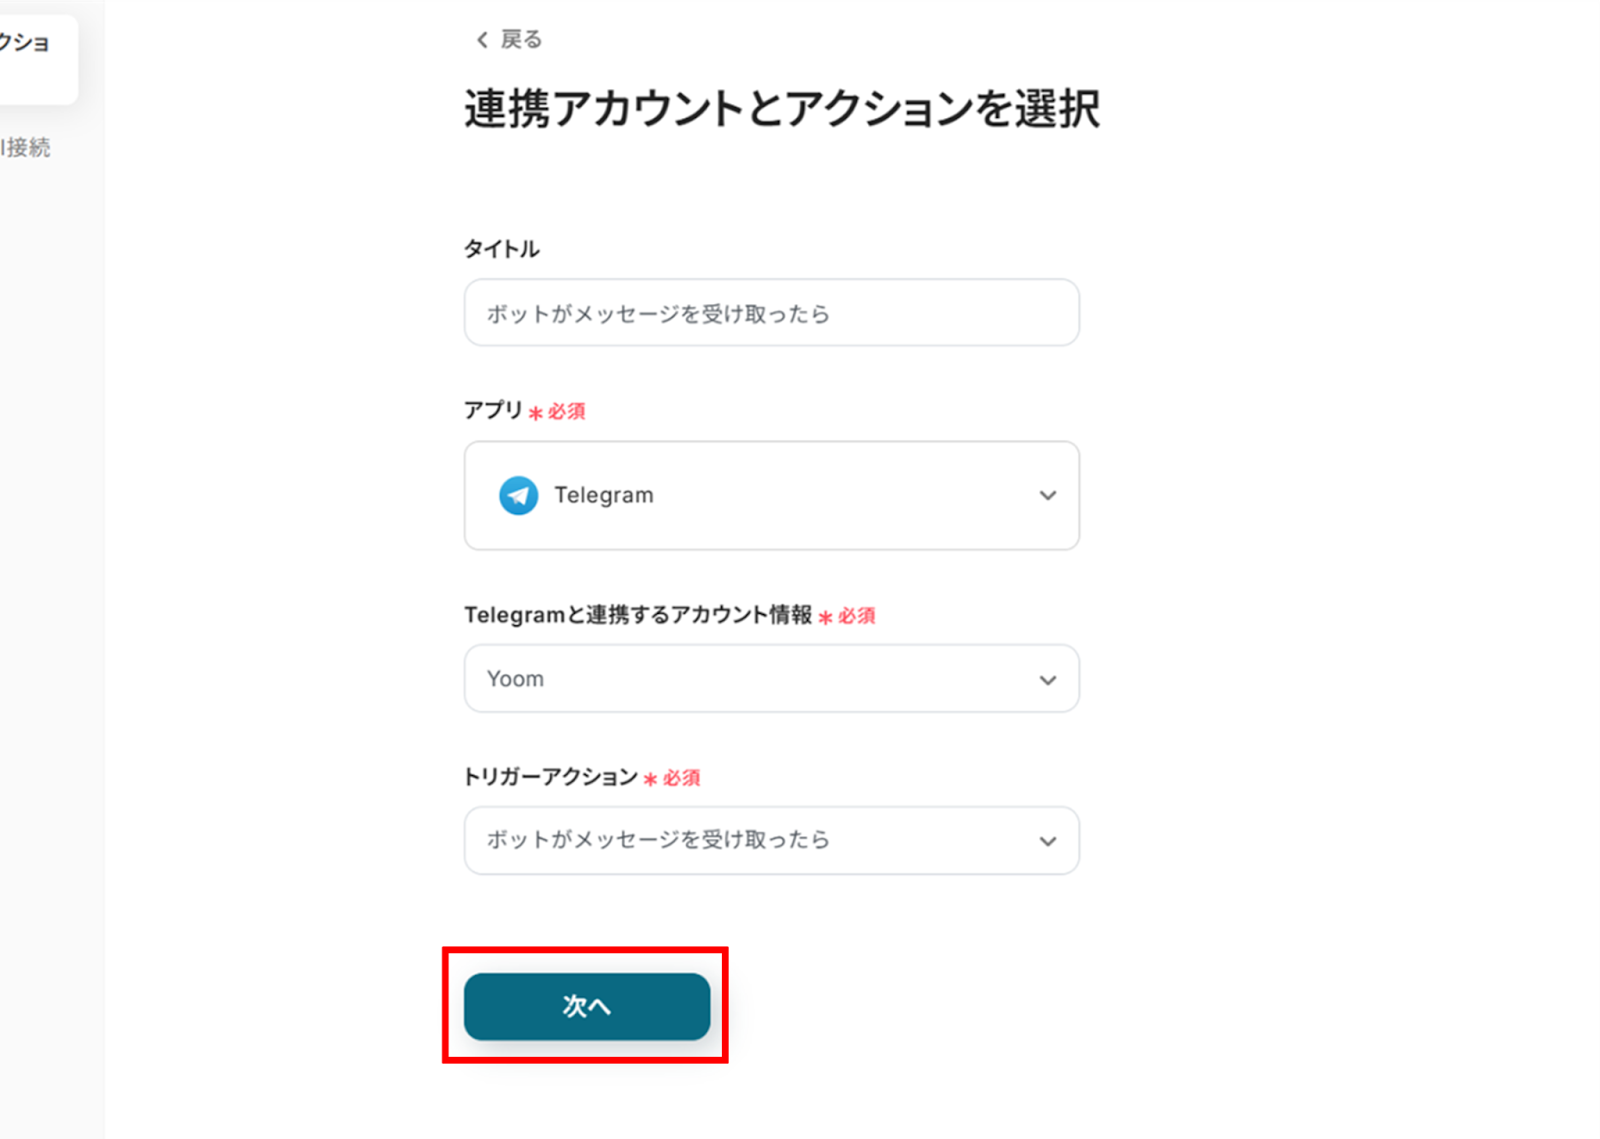Click the アプリ required label
Image resolution: width=1600 pixels, height=1139 pixels.
point(524,411)
